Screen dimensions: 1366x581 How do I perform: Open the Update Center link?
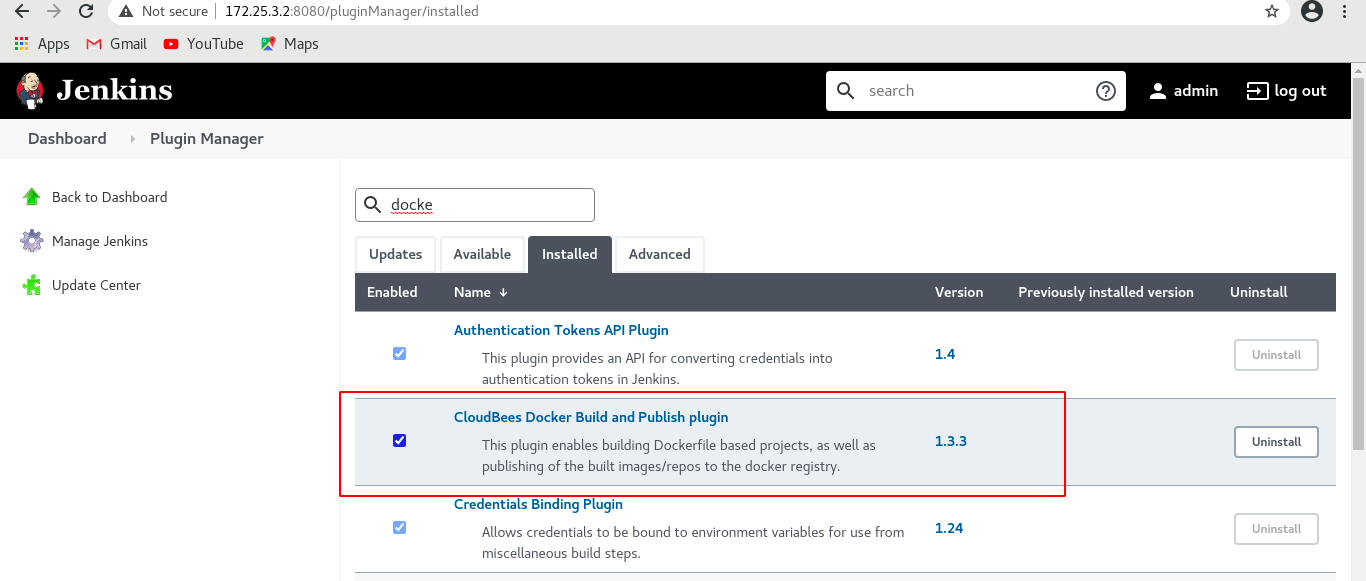coord(96,285)
